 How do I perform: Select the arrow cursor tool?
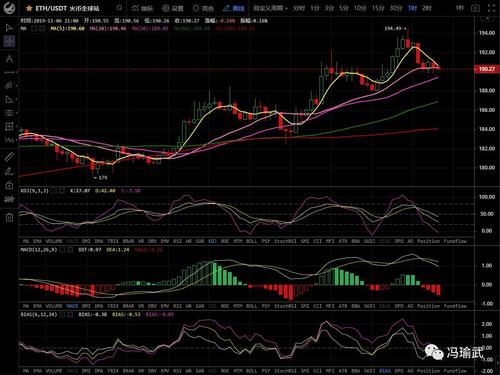point(9,27)
